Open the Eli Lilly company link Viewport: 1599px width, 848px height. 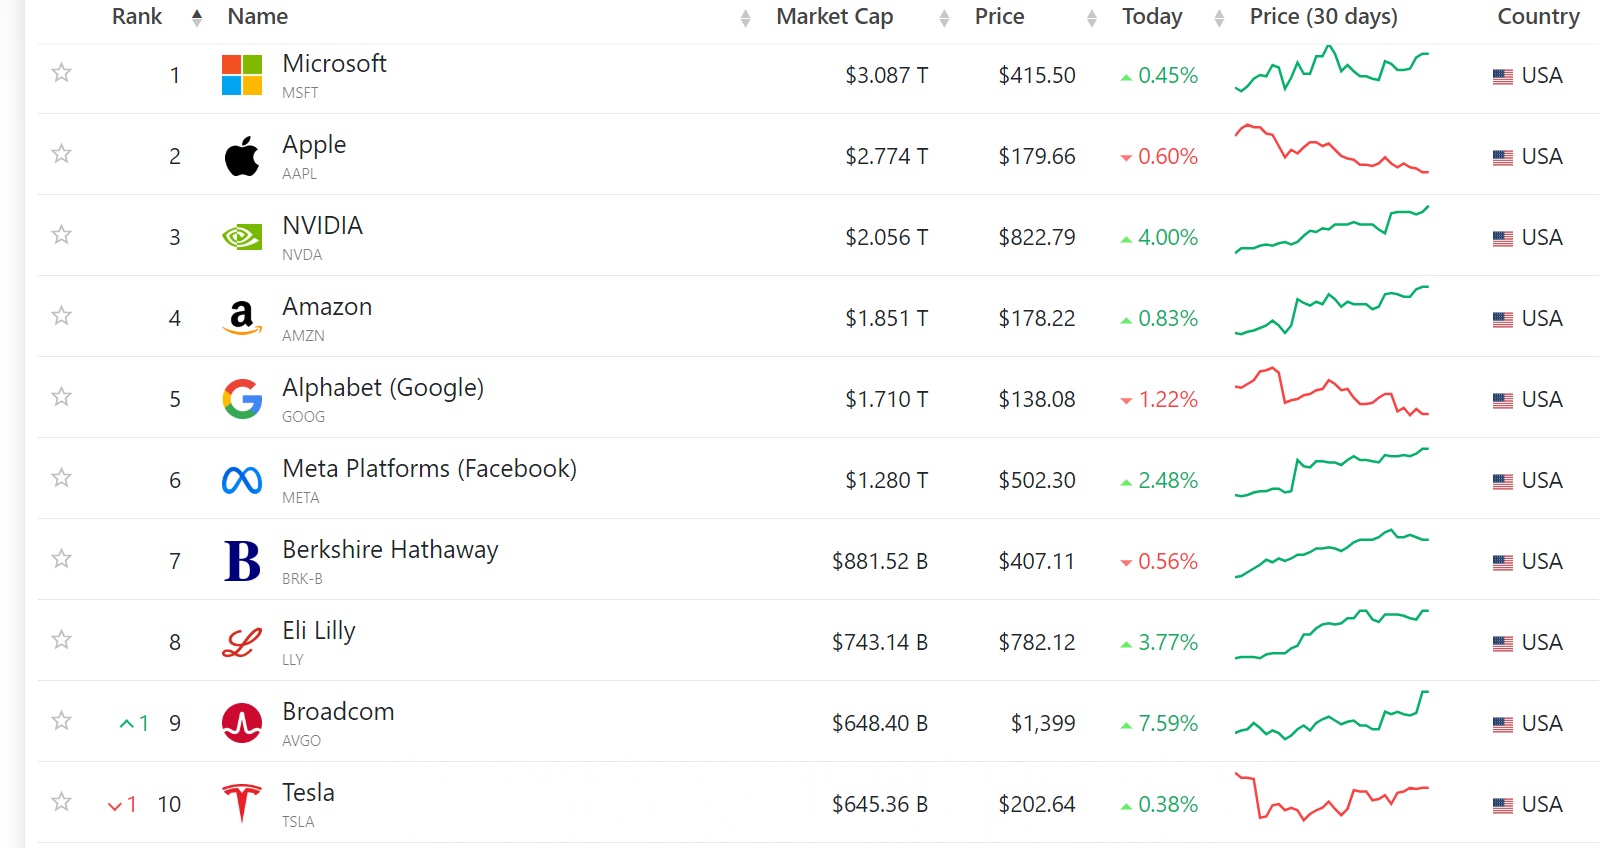point(319,631)
